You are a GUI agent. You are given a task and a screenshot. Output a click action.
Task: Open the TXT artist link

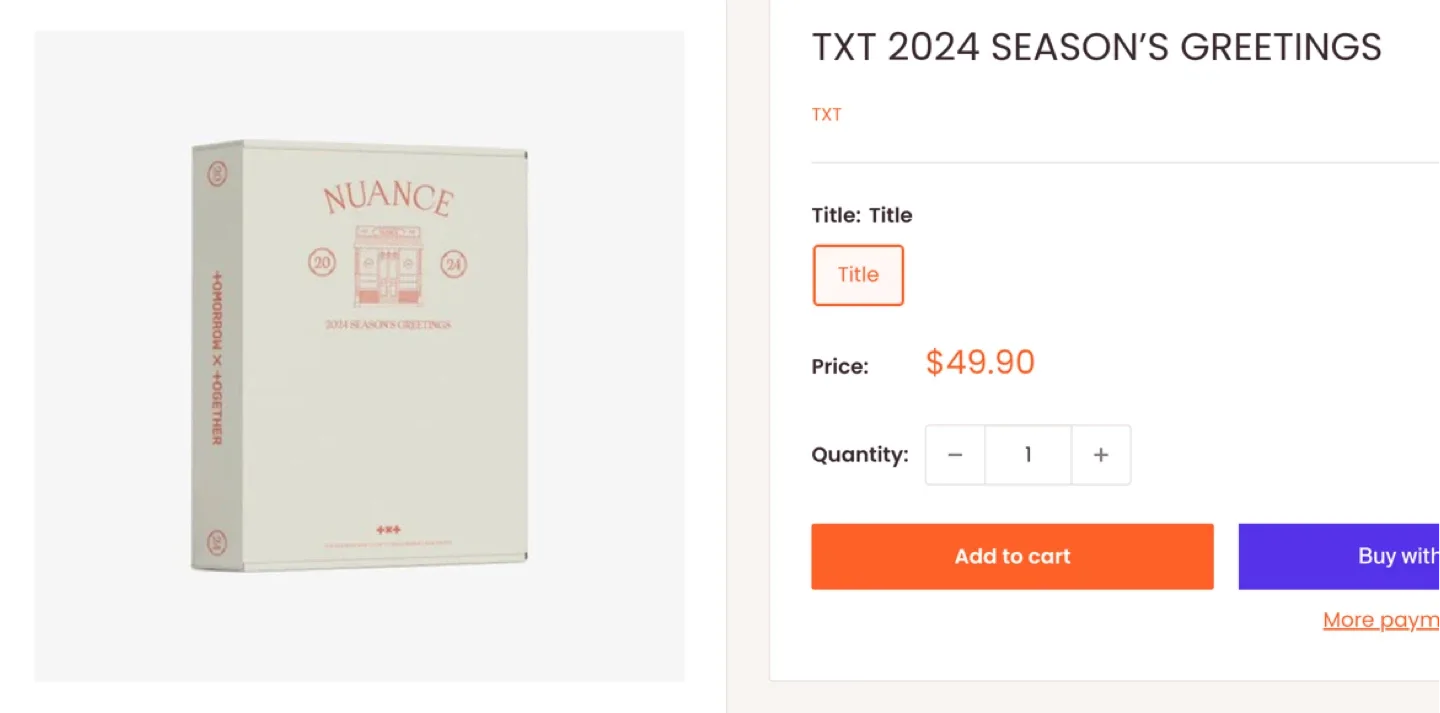(826, 114)
